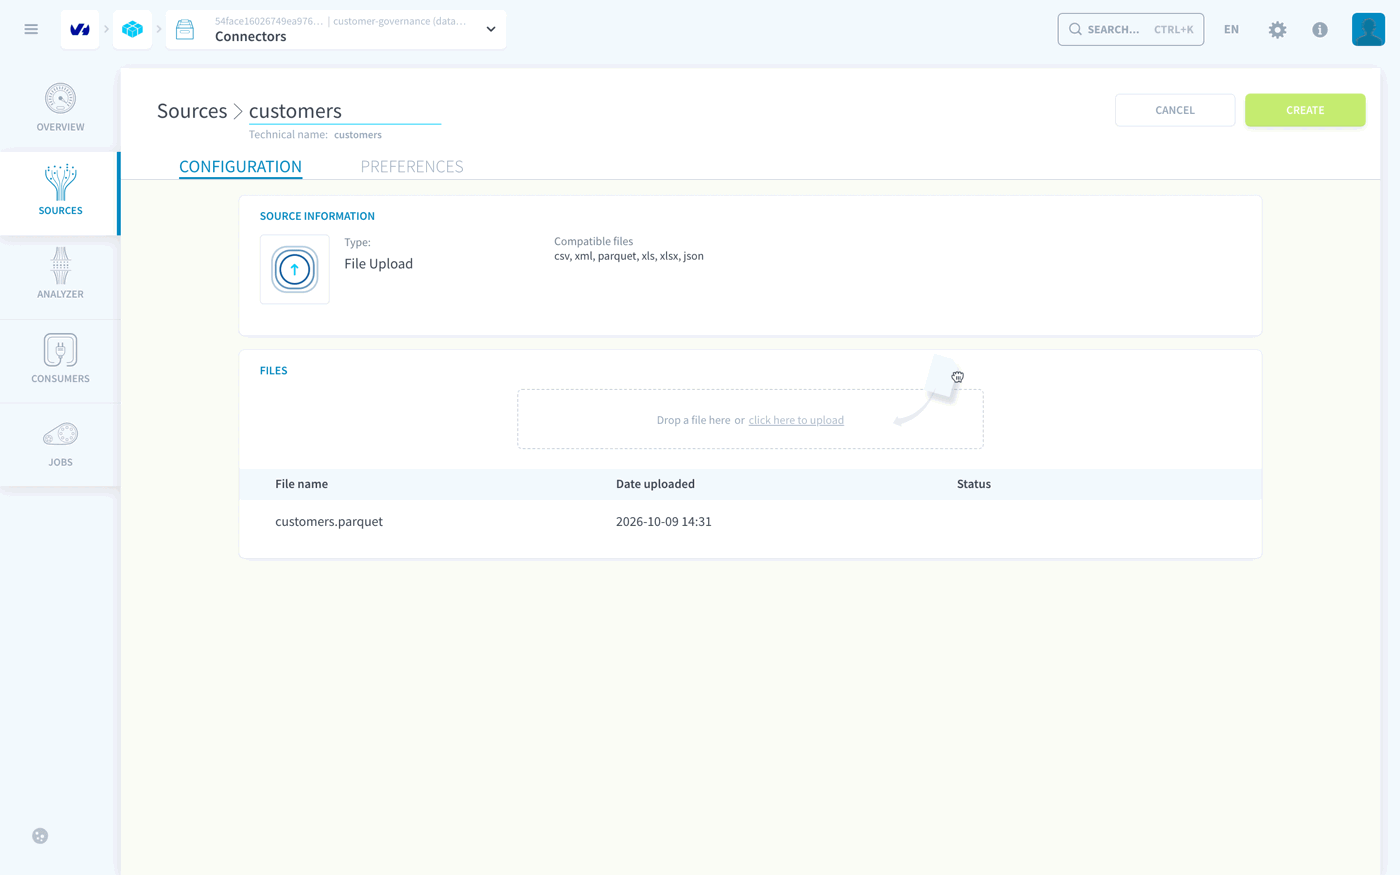This screenshot has height=875, width=1400.
Task: Open the settings gear icon
Action: [1277, 30]
